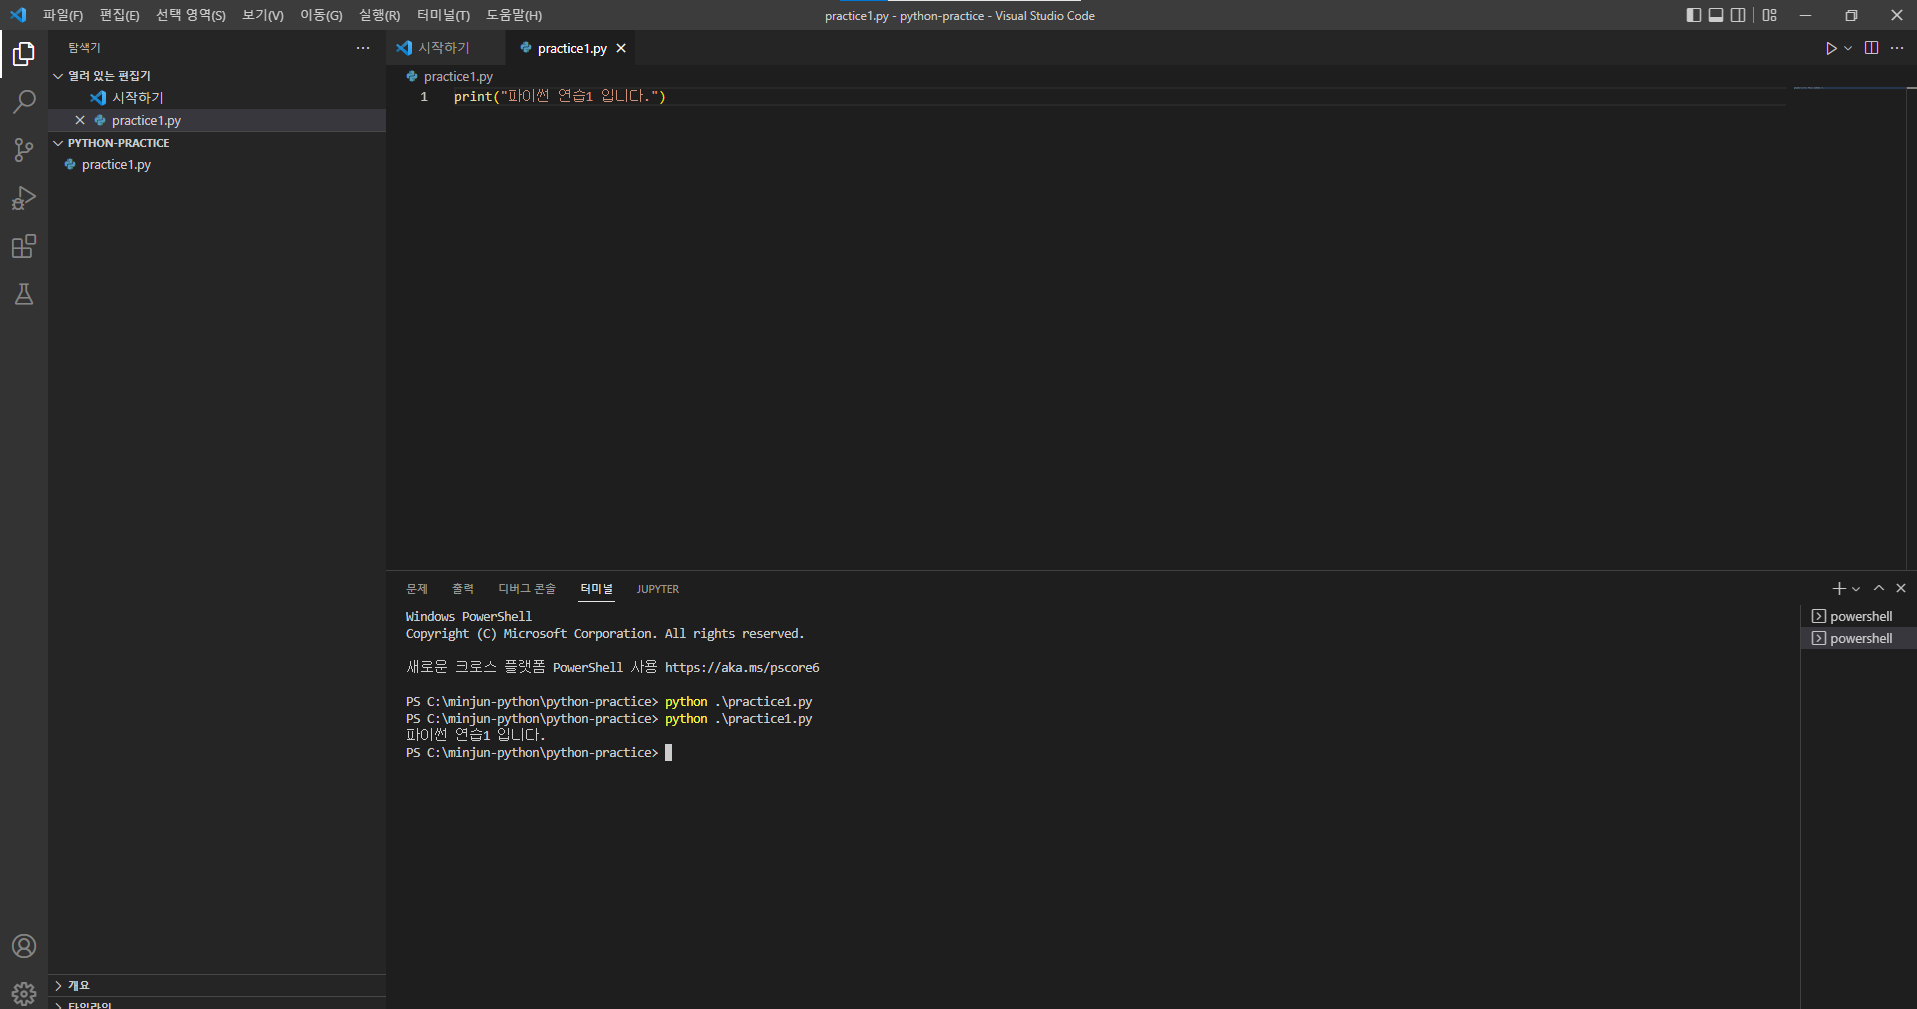This screenshot has height=1009, width=1917.
Task: Switch to the 시작하기 editor tab
Action: (x=445, y=48)
